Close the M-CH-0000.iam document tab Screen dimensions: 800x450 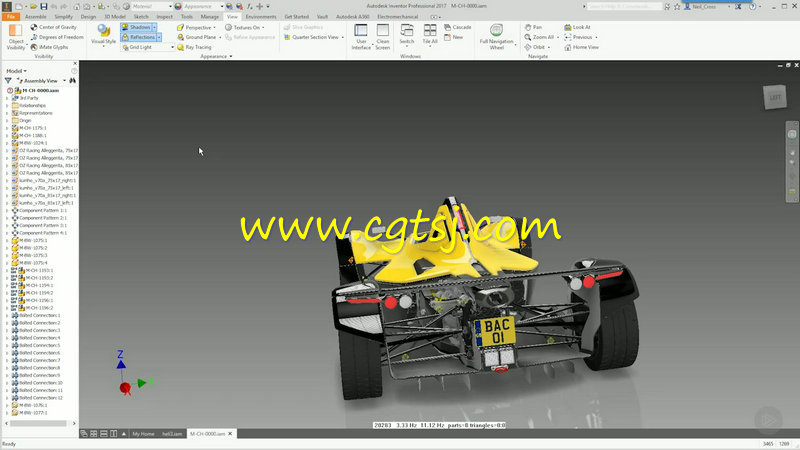pos(230,434)
